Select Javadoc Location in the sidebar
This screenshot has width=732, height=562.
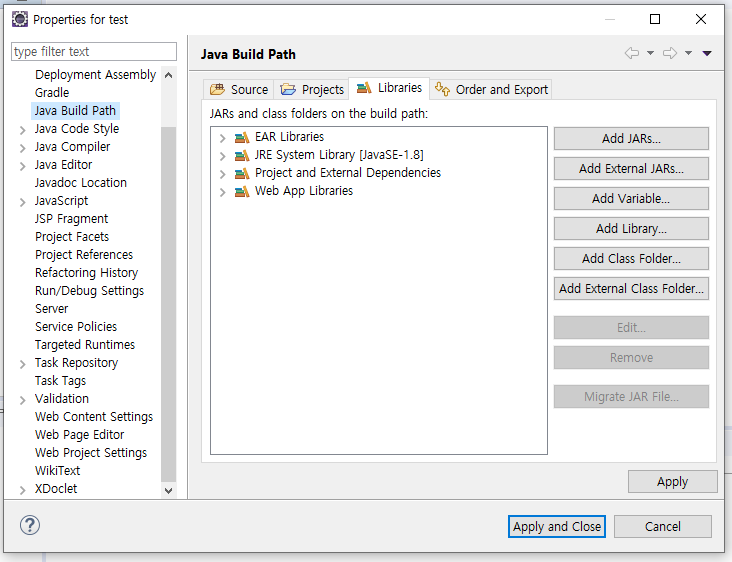point(80,183)
